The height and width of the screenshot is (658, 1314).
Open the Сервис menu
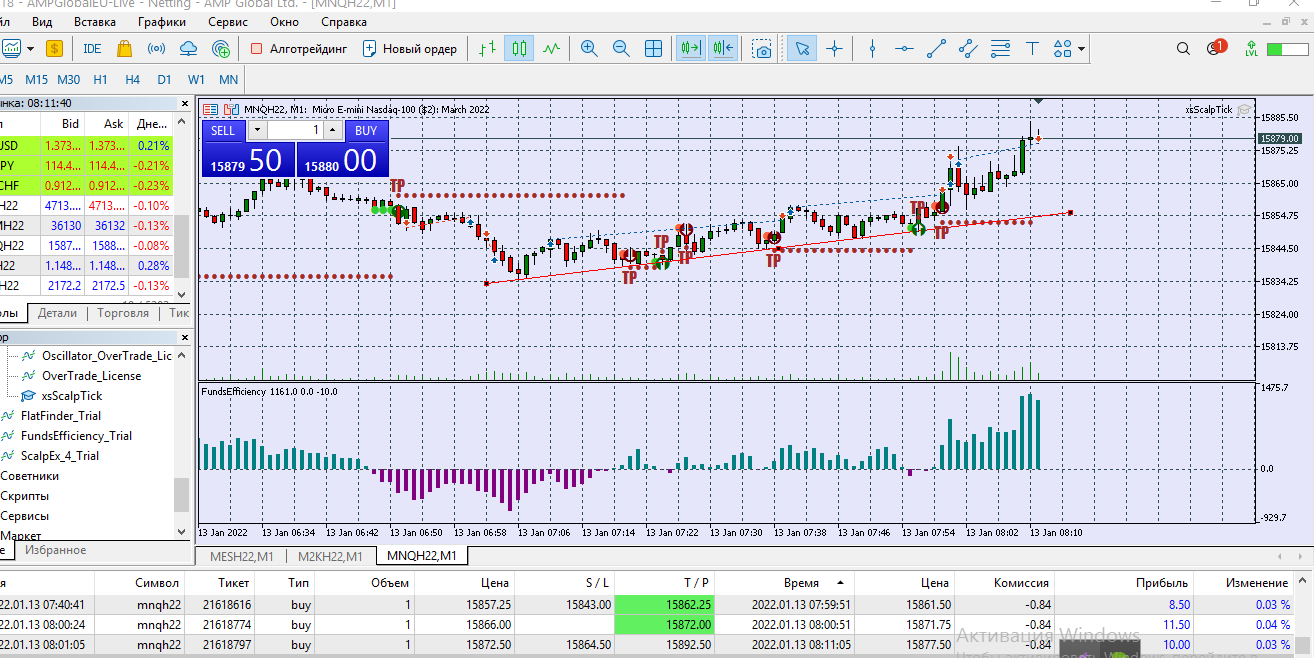click(228, 21)
